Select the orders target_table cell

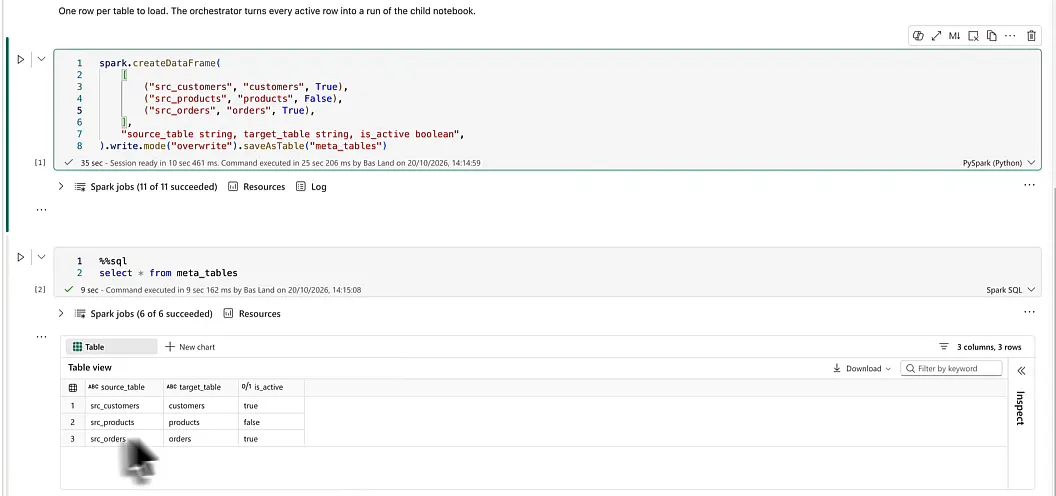(x=201, y=439)
